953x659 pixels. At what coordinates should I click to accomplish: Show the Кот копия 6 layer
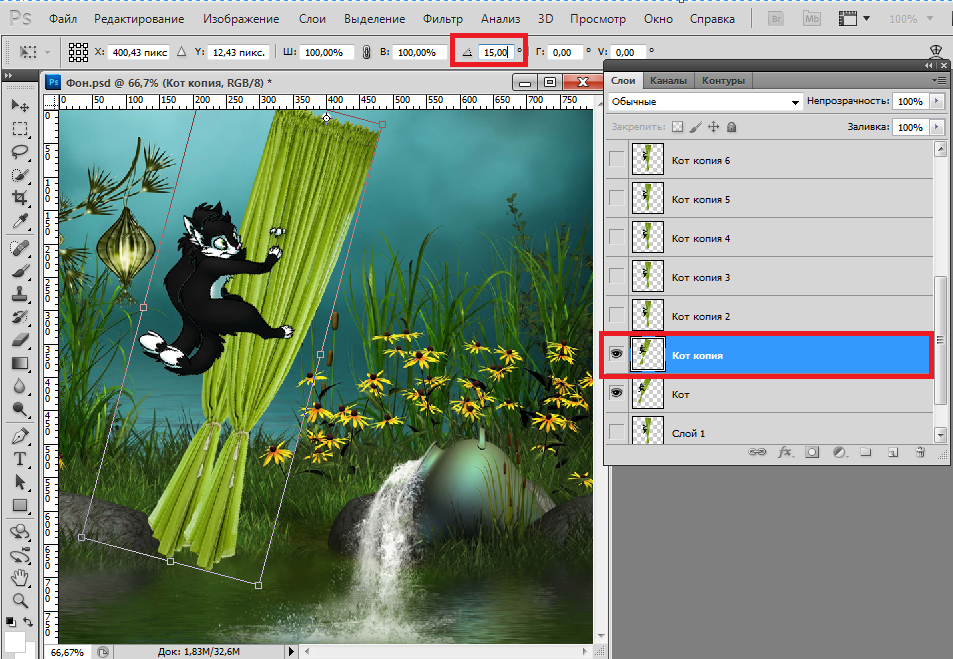point(617,160)
